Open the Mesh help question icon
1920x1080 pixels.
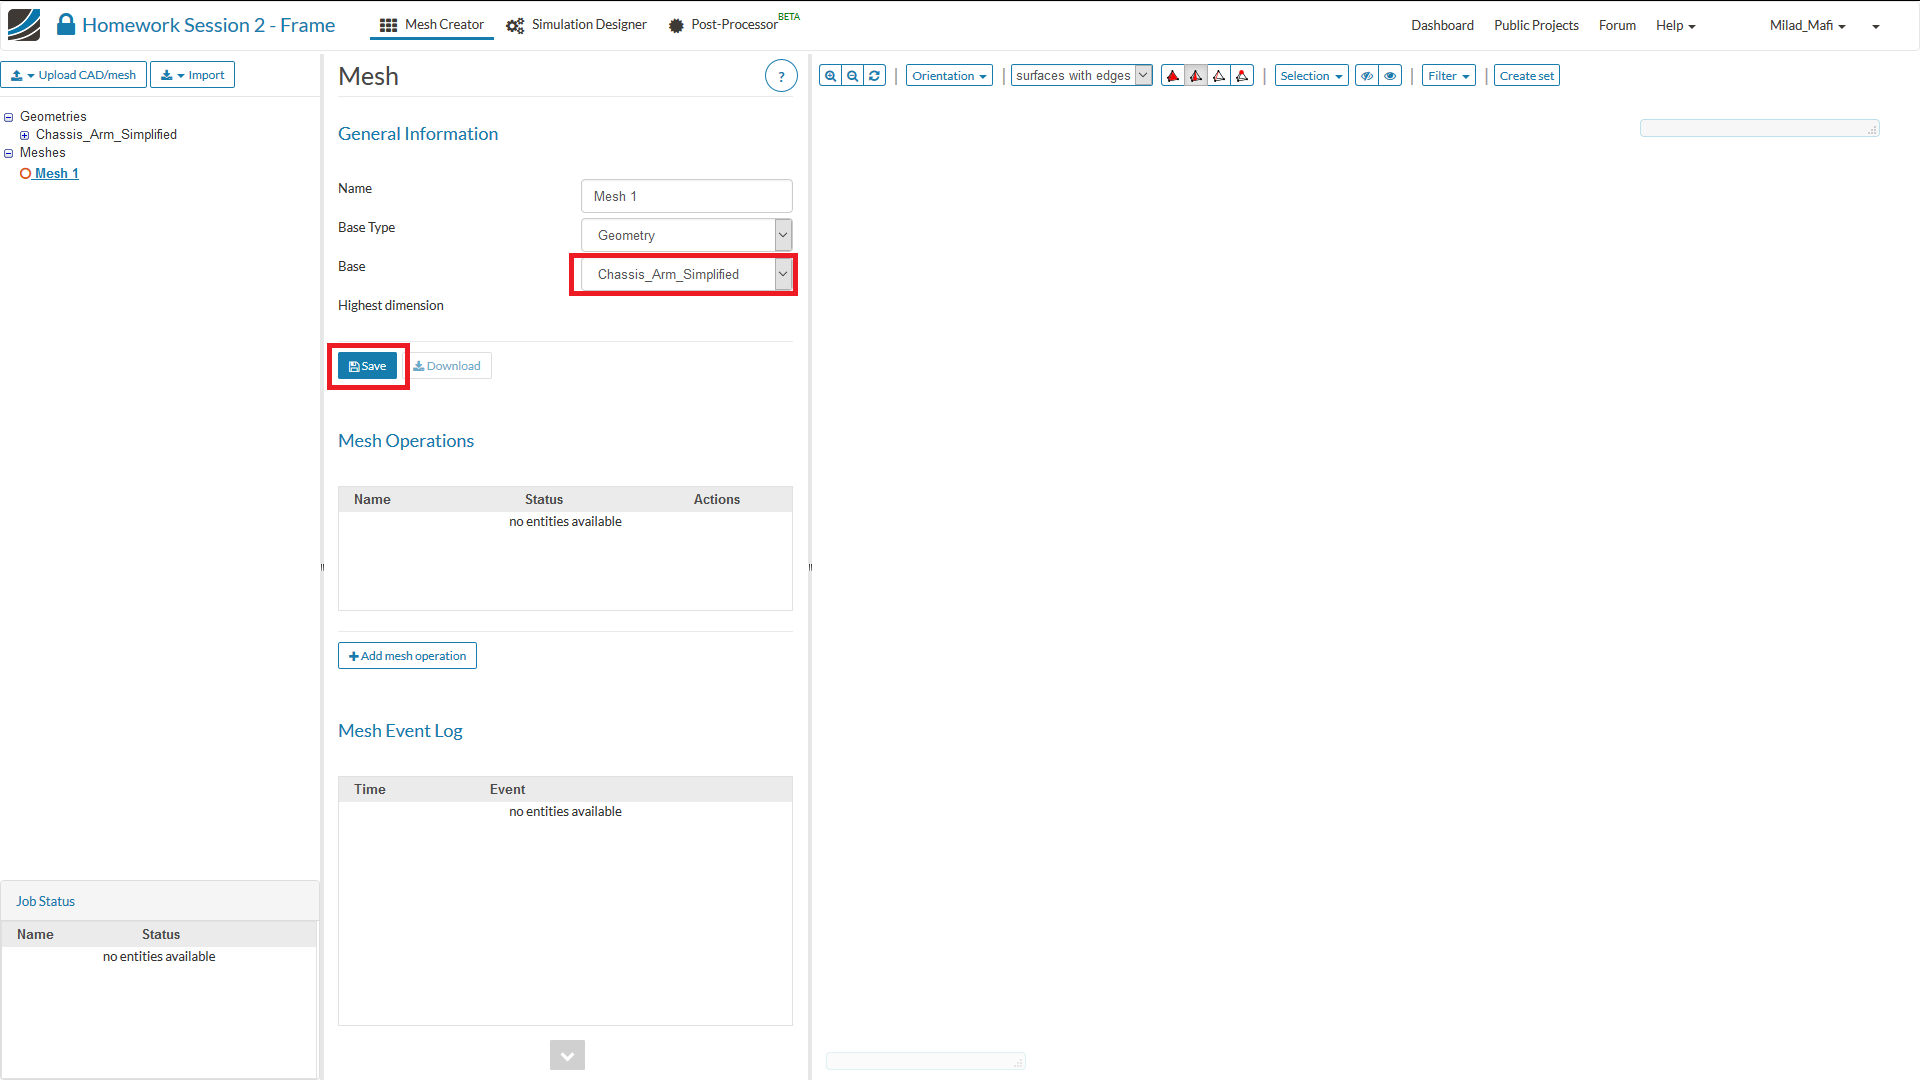pyautogui.click(x=781, y=76)
